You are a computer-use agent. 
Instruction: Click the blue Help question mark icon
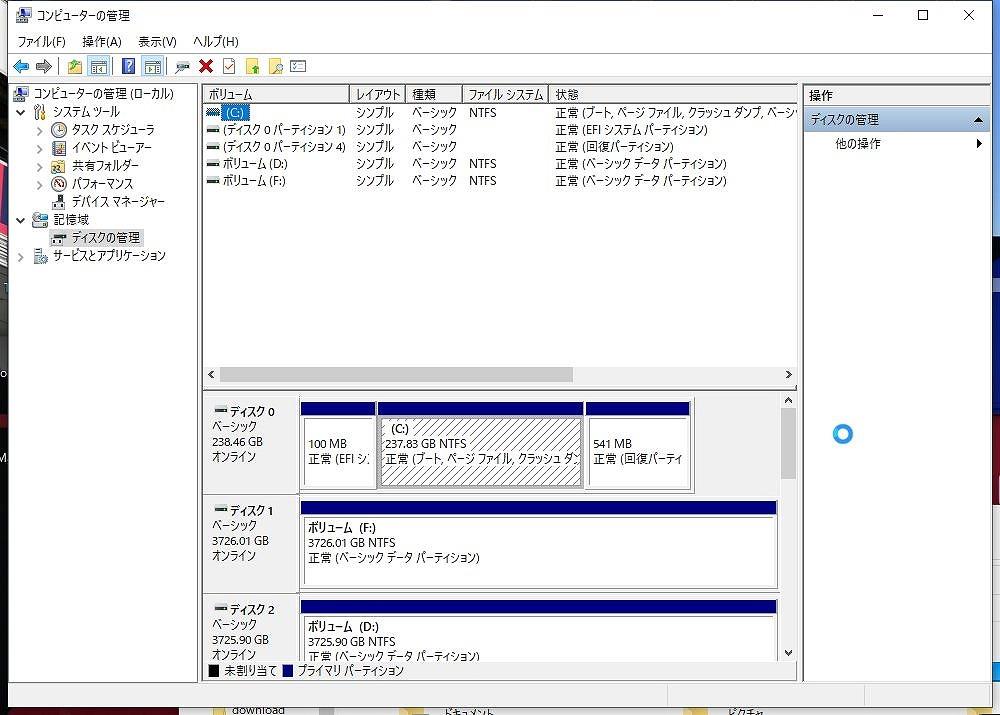[x=128, y=66]
